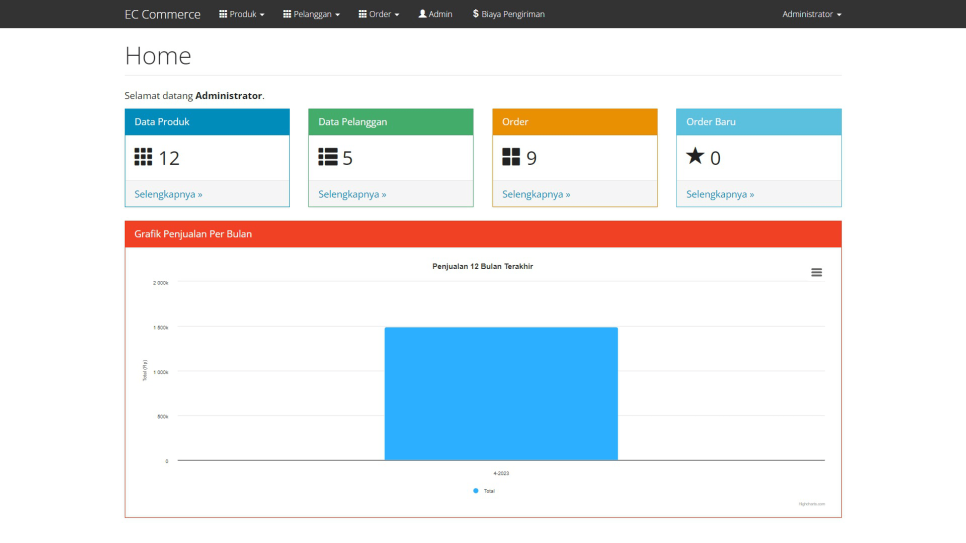Open the chart hamburger context menu
966x543 pixels.
coord(816,272)
